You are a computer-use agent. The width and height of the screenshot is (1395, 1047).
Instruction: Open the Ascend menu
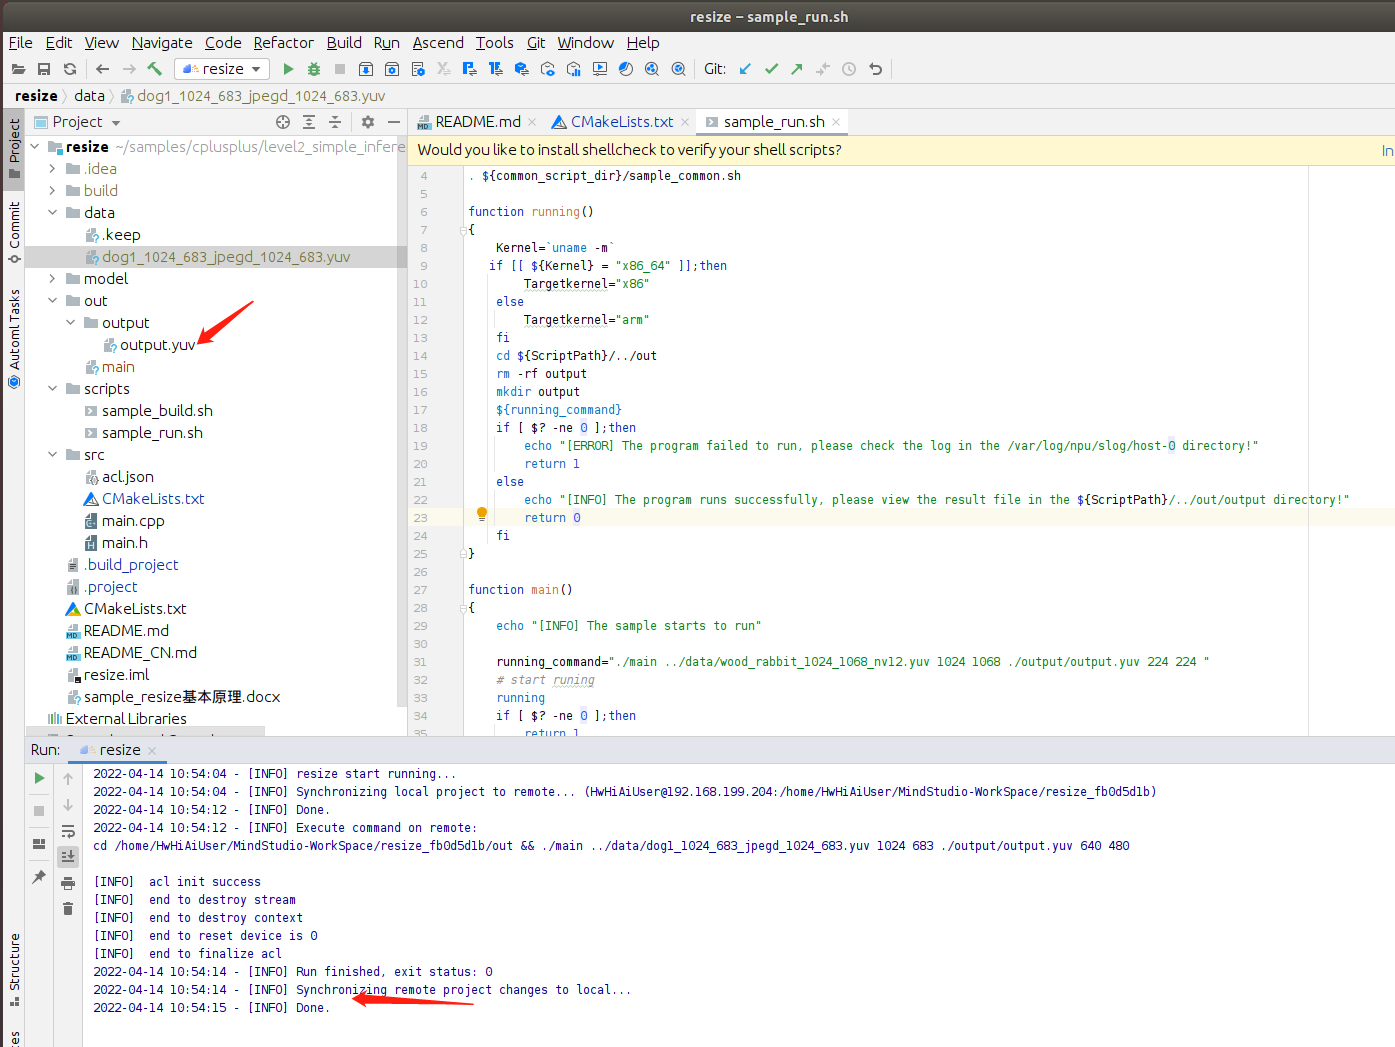pyautogui.click(x=438, y=43)
